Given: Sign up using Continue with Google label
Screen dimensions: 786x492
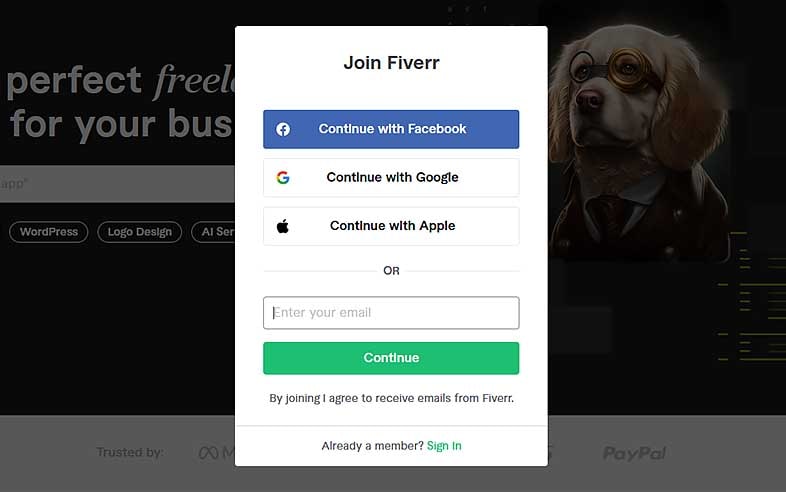Looking at the screenshot, I should pos(392,178).
